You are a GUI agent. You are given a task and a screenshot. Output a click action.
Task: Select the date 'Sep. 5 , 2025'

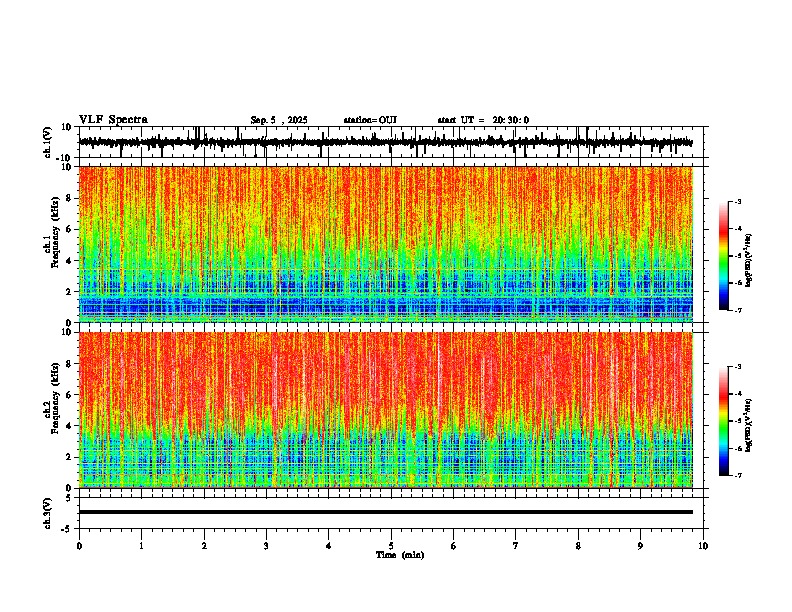click(x=279, y=120)
